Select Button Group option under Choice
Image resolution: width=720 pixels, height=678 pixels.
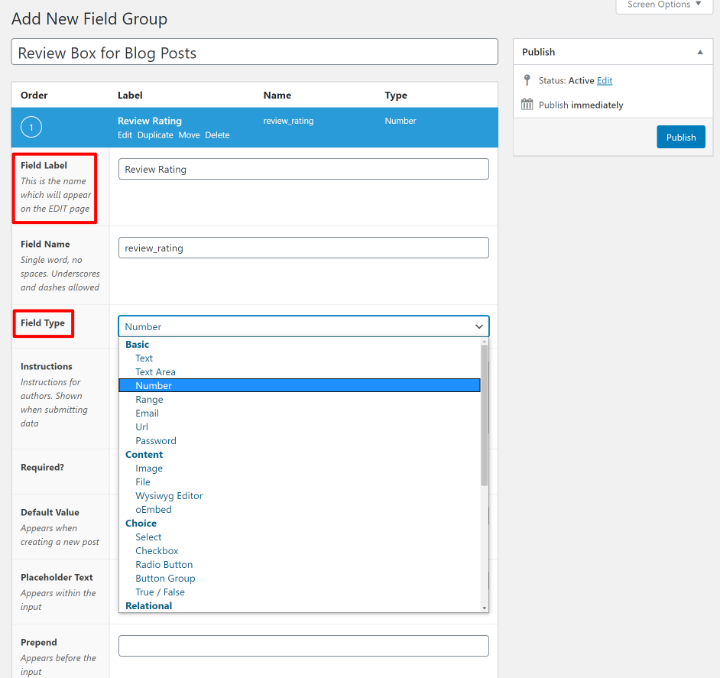(x=300, y=578)
